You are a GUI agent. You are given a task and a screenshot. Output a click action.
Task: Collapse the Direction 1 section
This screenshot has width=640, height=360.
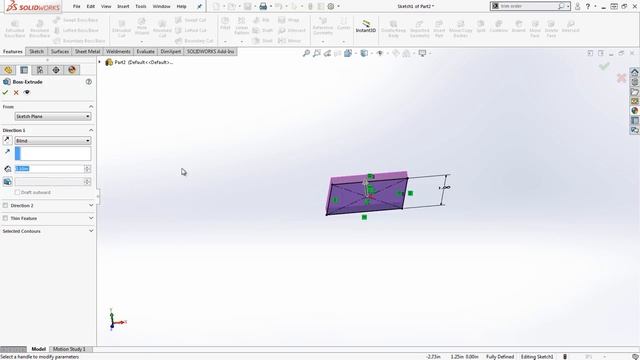91,130
